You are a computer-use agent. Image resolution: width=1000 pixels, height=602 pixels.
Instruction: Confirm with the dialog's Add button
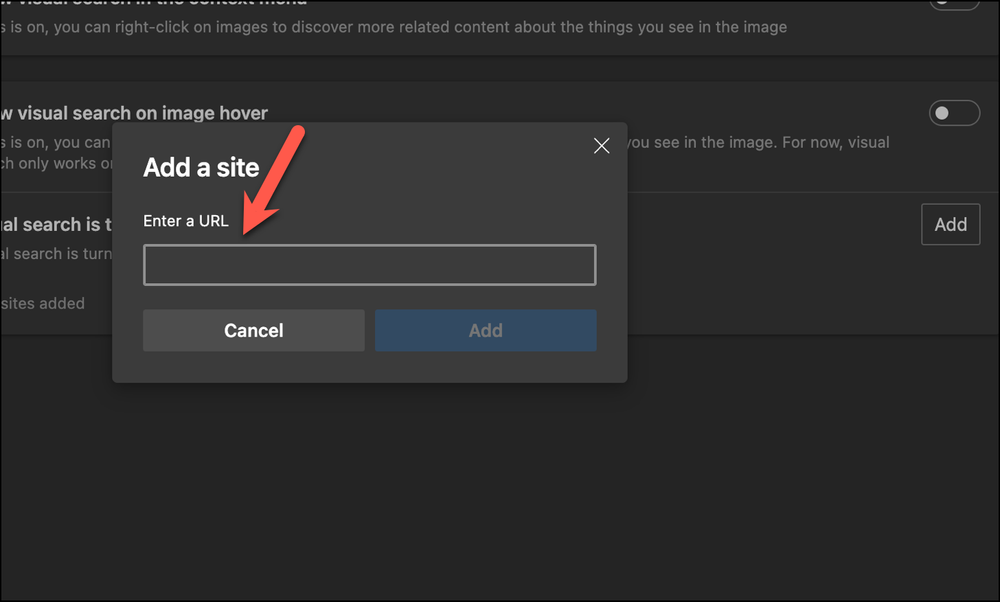point(485,330)
